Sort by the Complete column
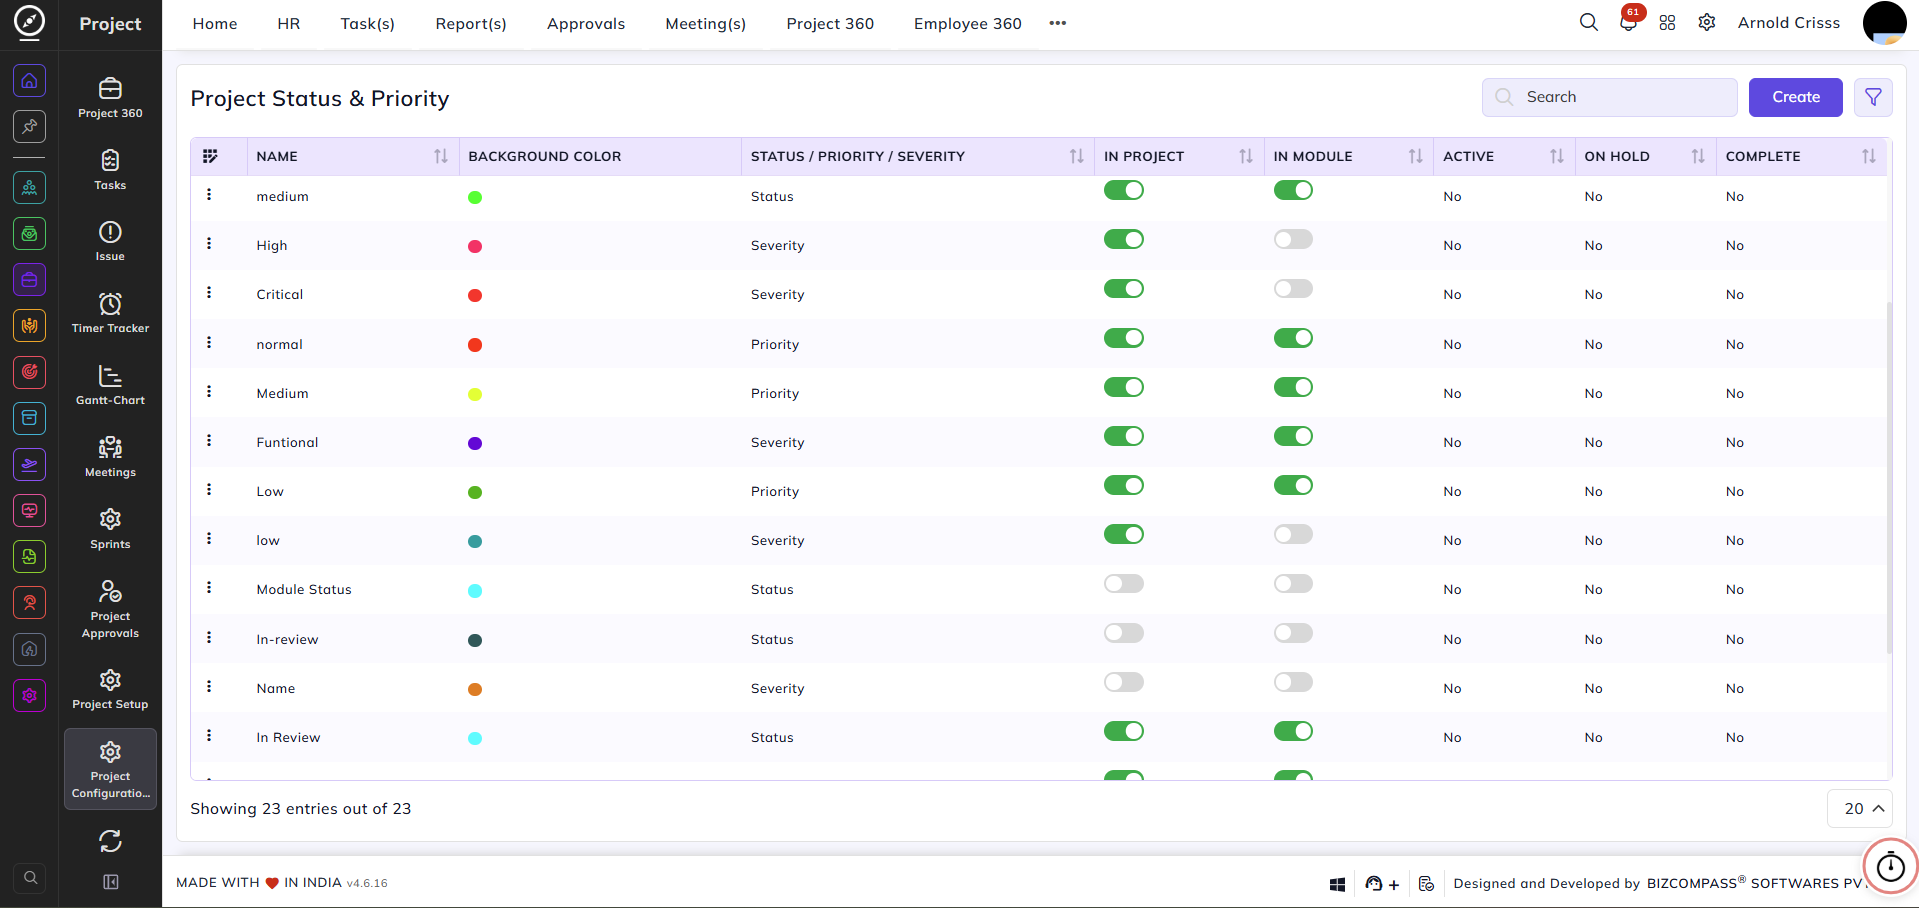Screen dimensions: 1919x908 pos(1868,156)
